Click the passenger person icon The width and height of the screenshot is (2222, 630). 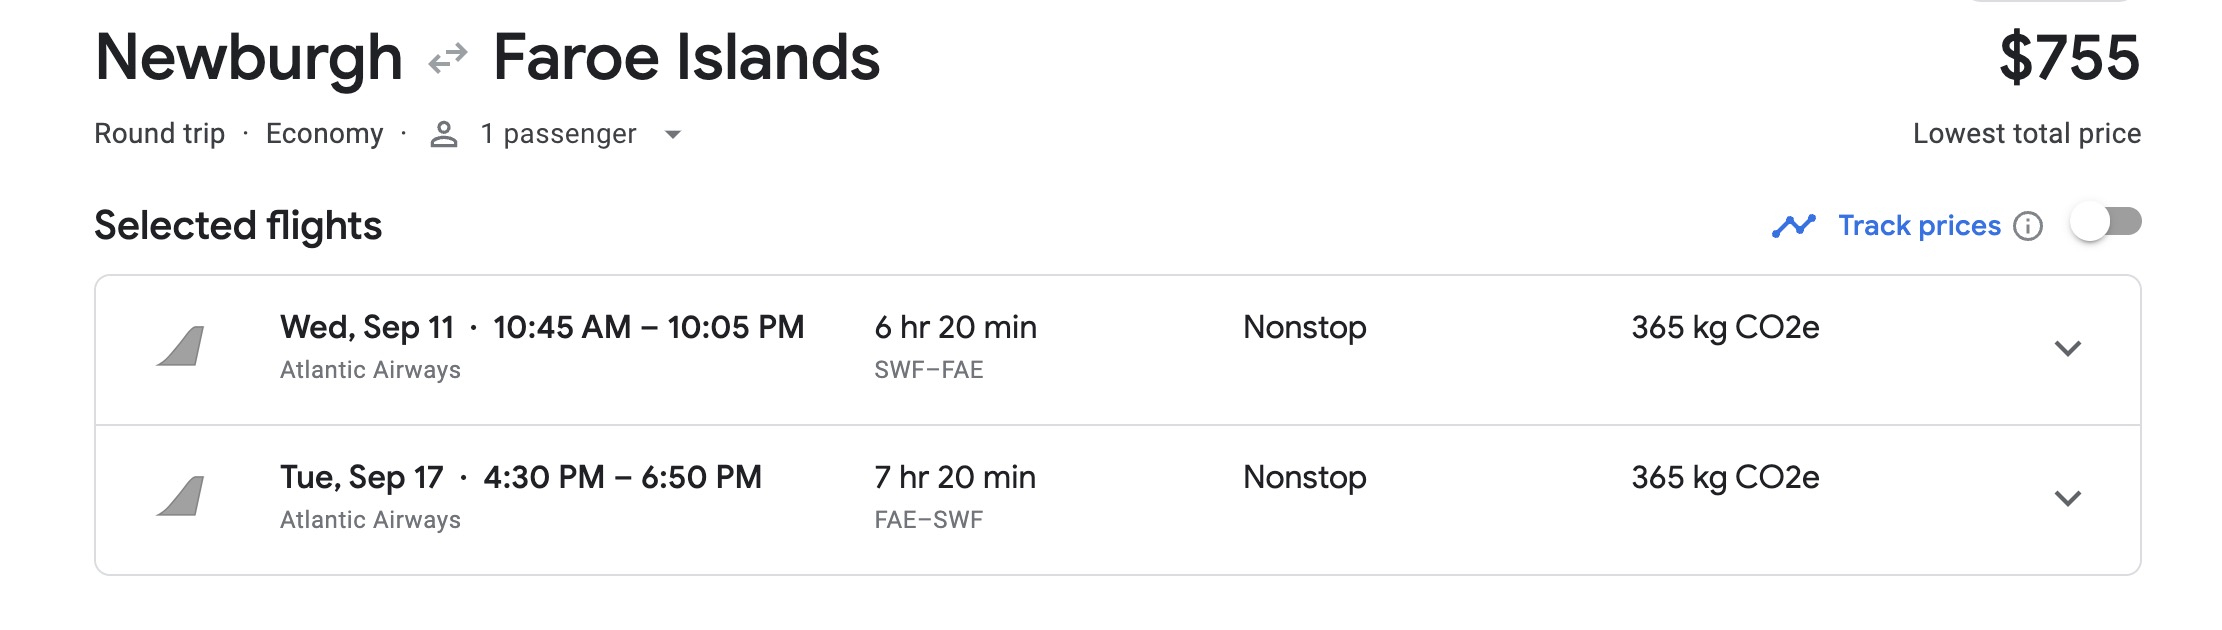[x=443, y=134]
